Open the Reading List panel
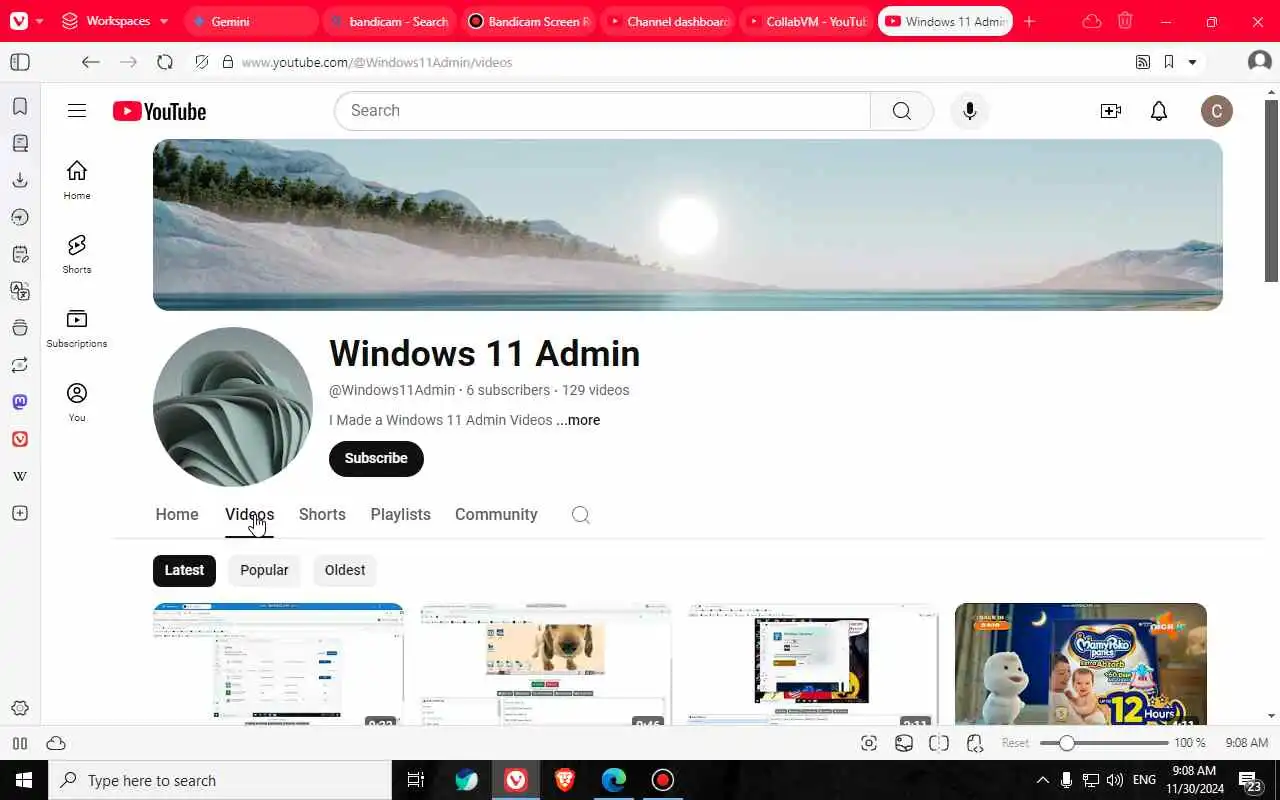 coord(20,143)
